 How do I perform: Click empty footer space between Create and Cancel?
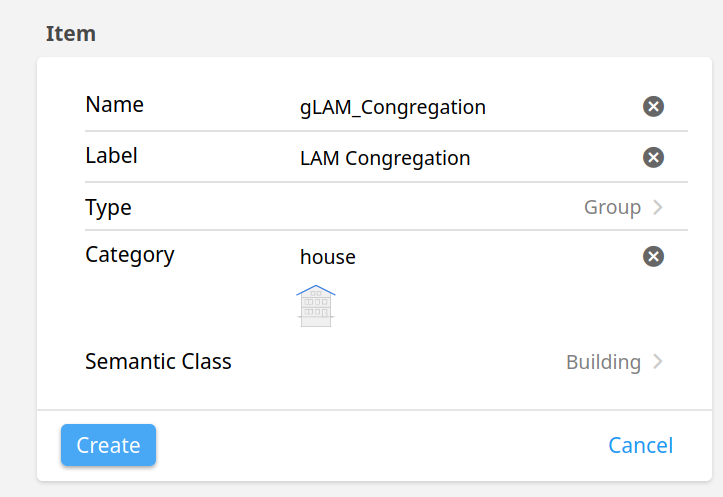click(382, 445)
